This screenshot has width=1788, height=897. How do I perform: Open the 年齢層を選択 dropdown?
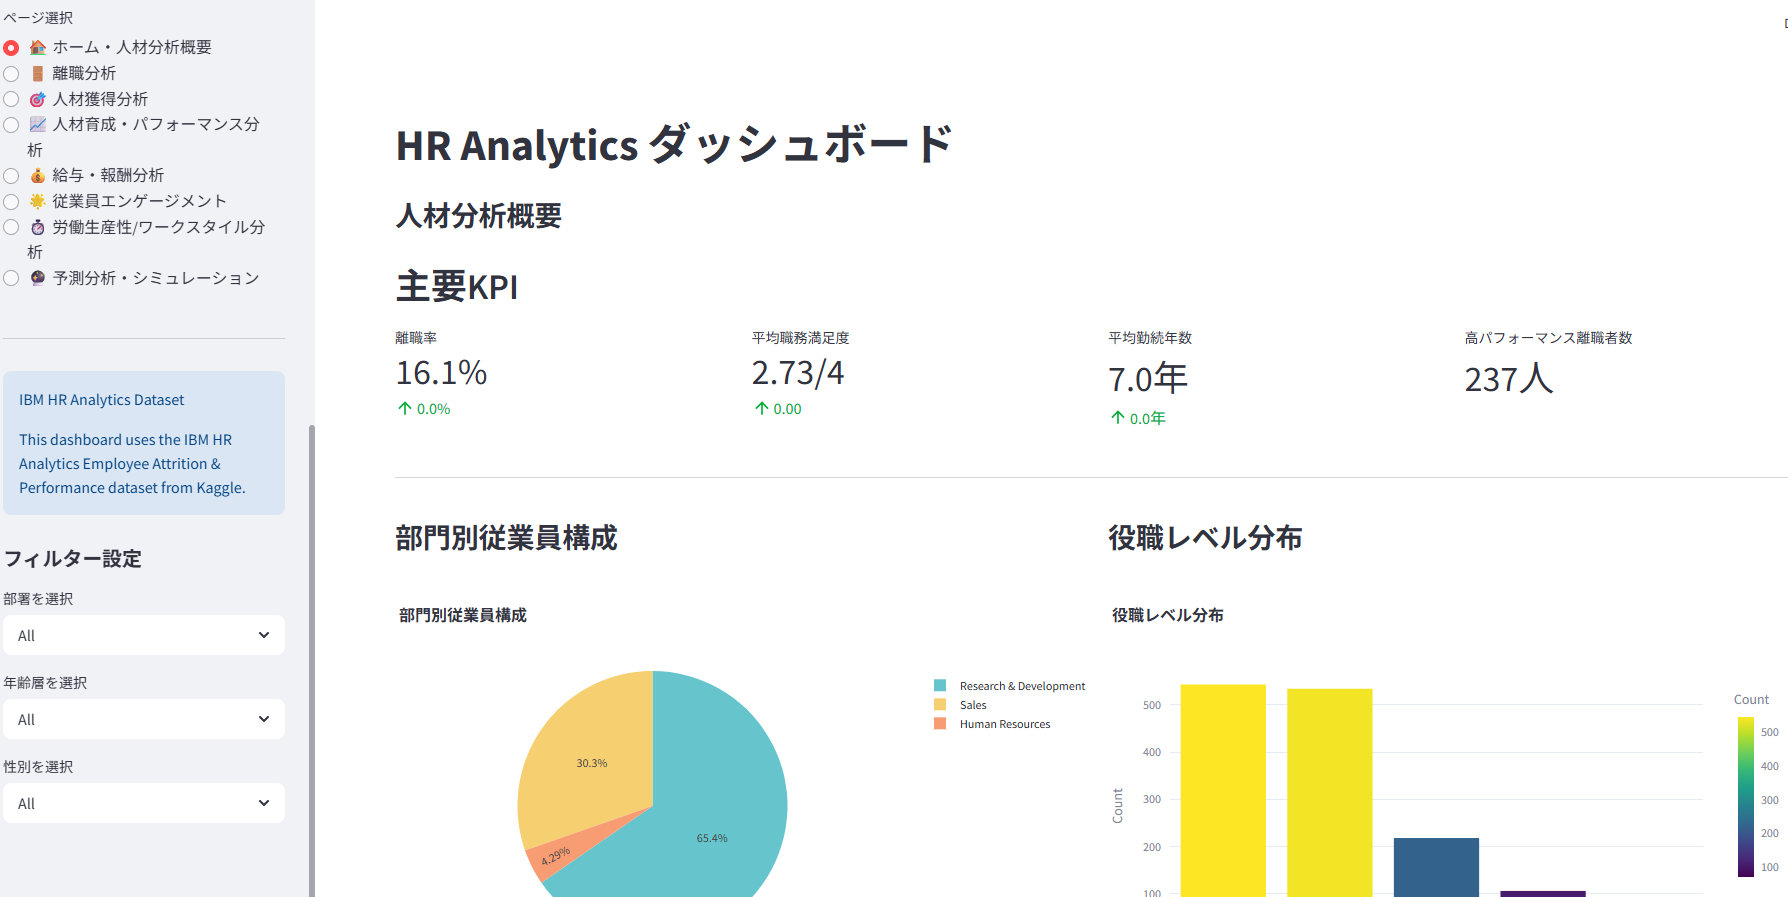pyautogui.click(x=144, y=719)
